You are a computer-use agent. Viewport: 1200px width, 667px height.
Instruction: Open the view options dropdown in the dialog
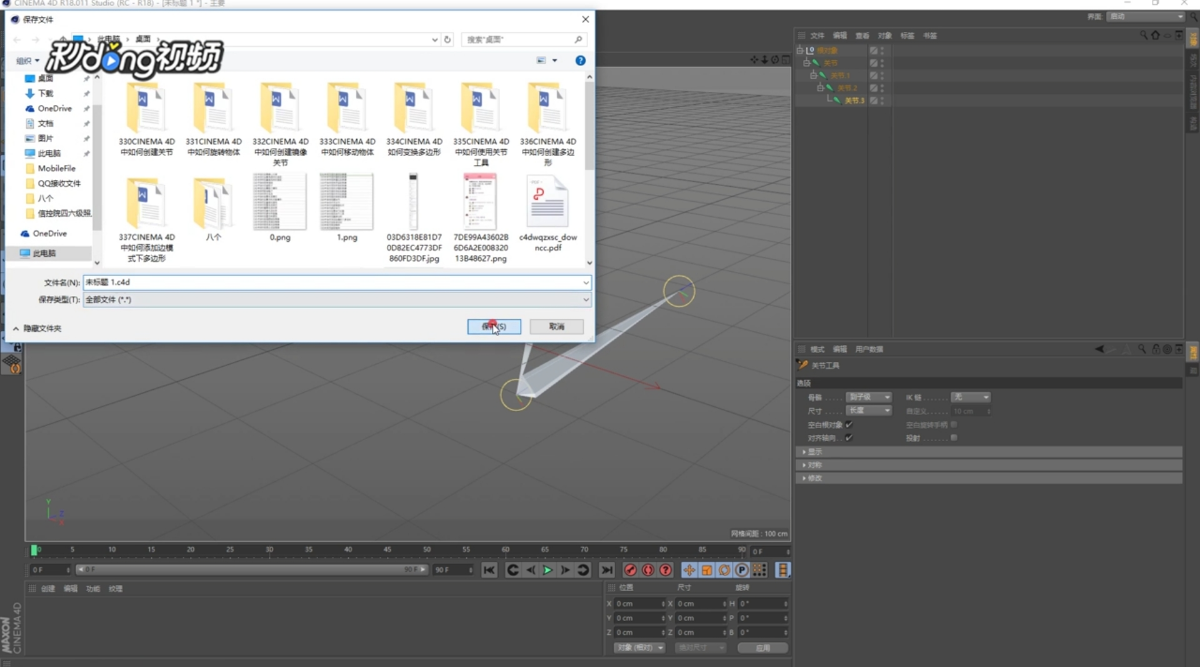pos(555,61)
